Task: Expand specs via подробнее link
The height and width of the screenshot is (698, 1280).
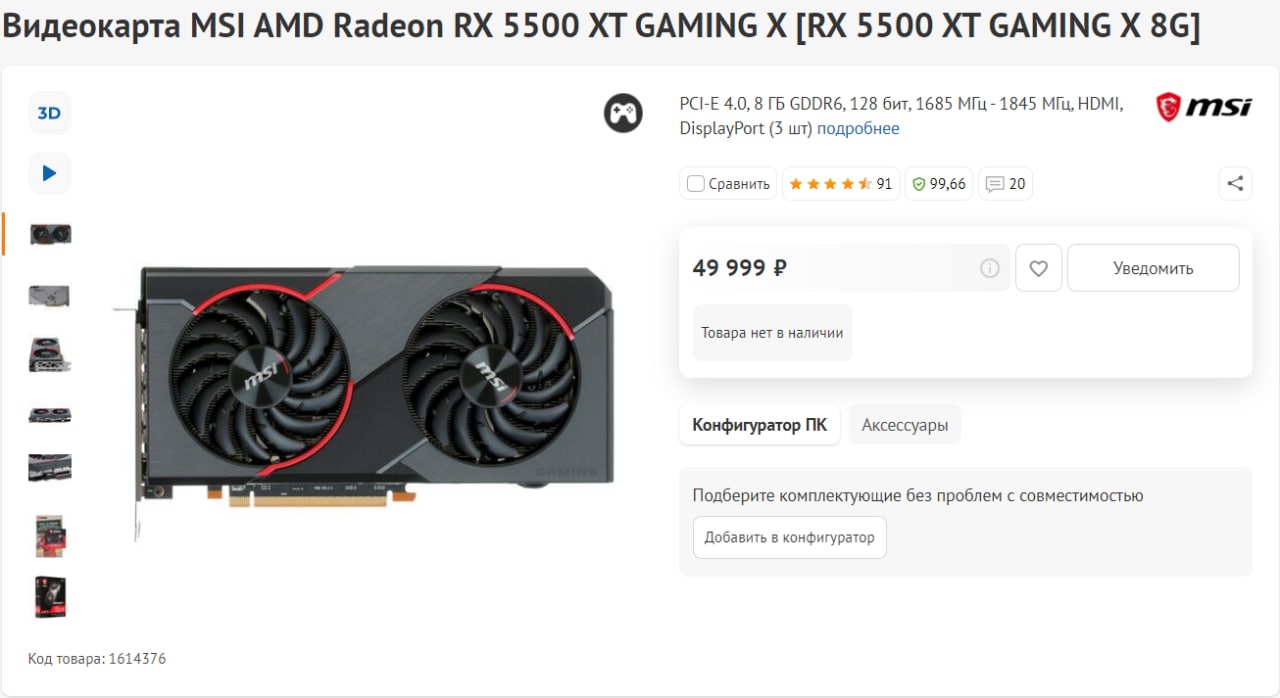Action: pyautogui.click(x=858, y=128)
